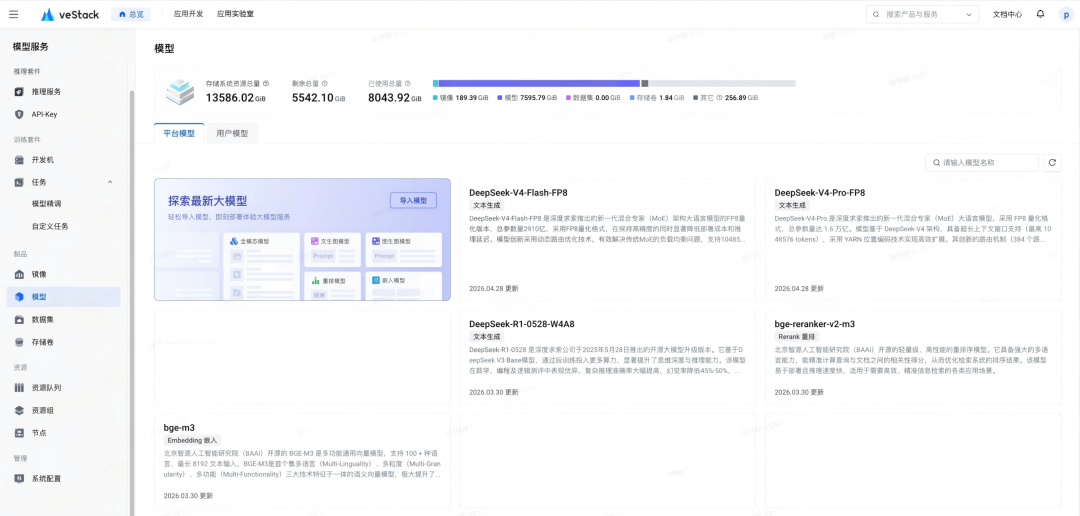This screenshot has height=516, width=1080.
Task: Collapse the 任务 submenu chevron
Action: 110,183
